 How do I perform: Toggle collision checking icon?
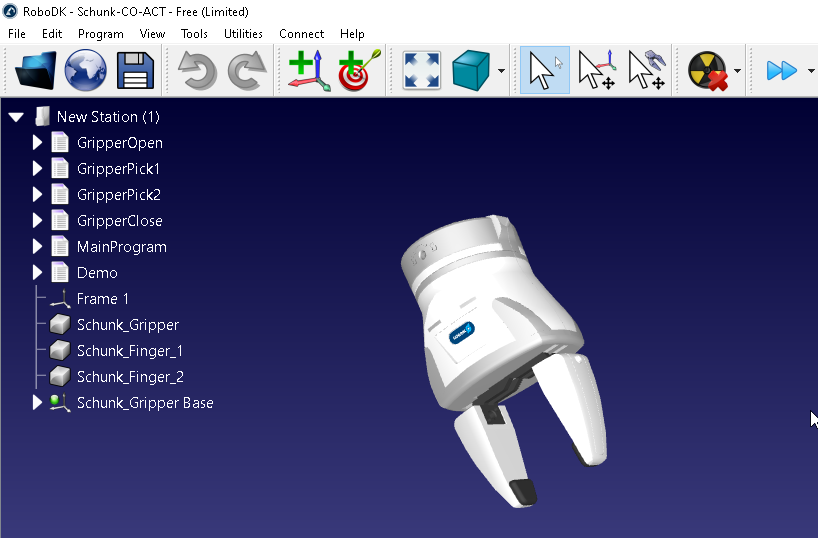(x=708, y=70)
